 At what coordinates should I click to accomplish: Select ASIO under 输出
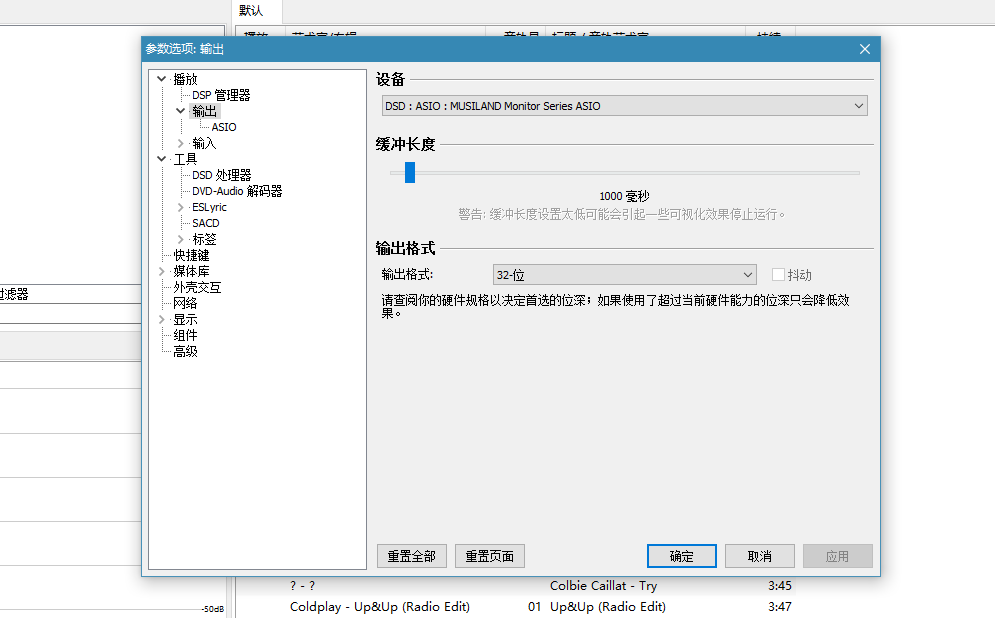[x=223, y=126]
